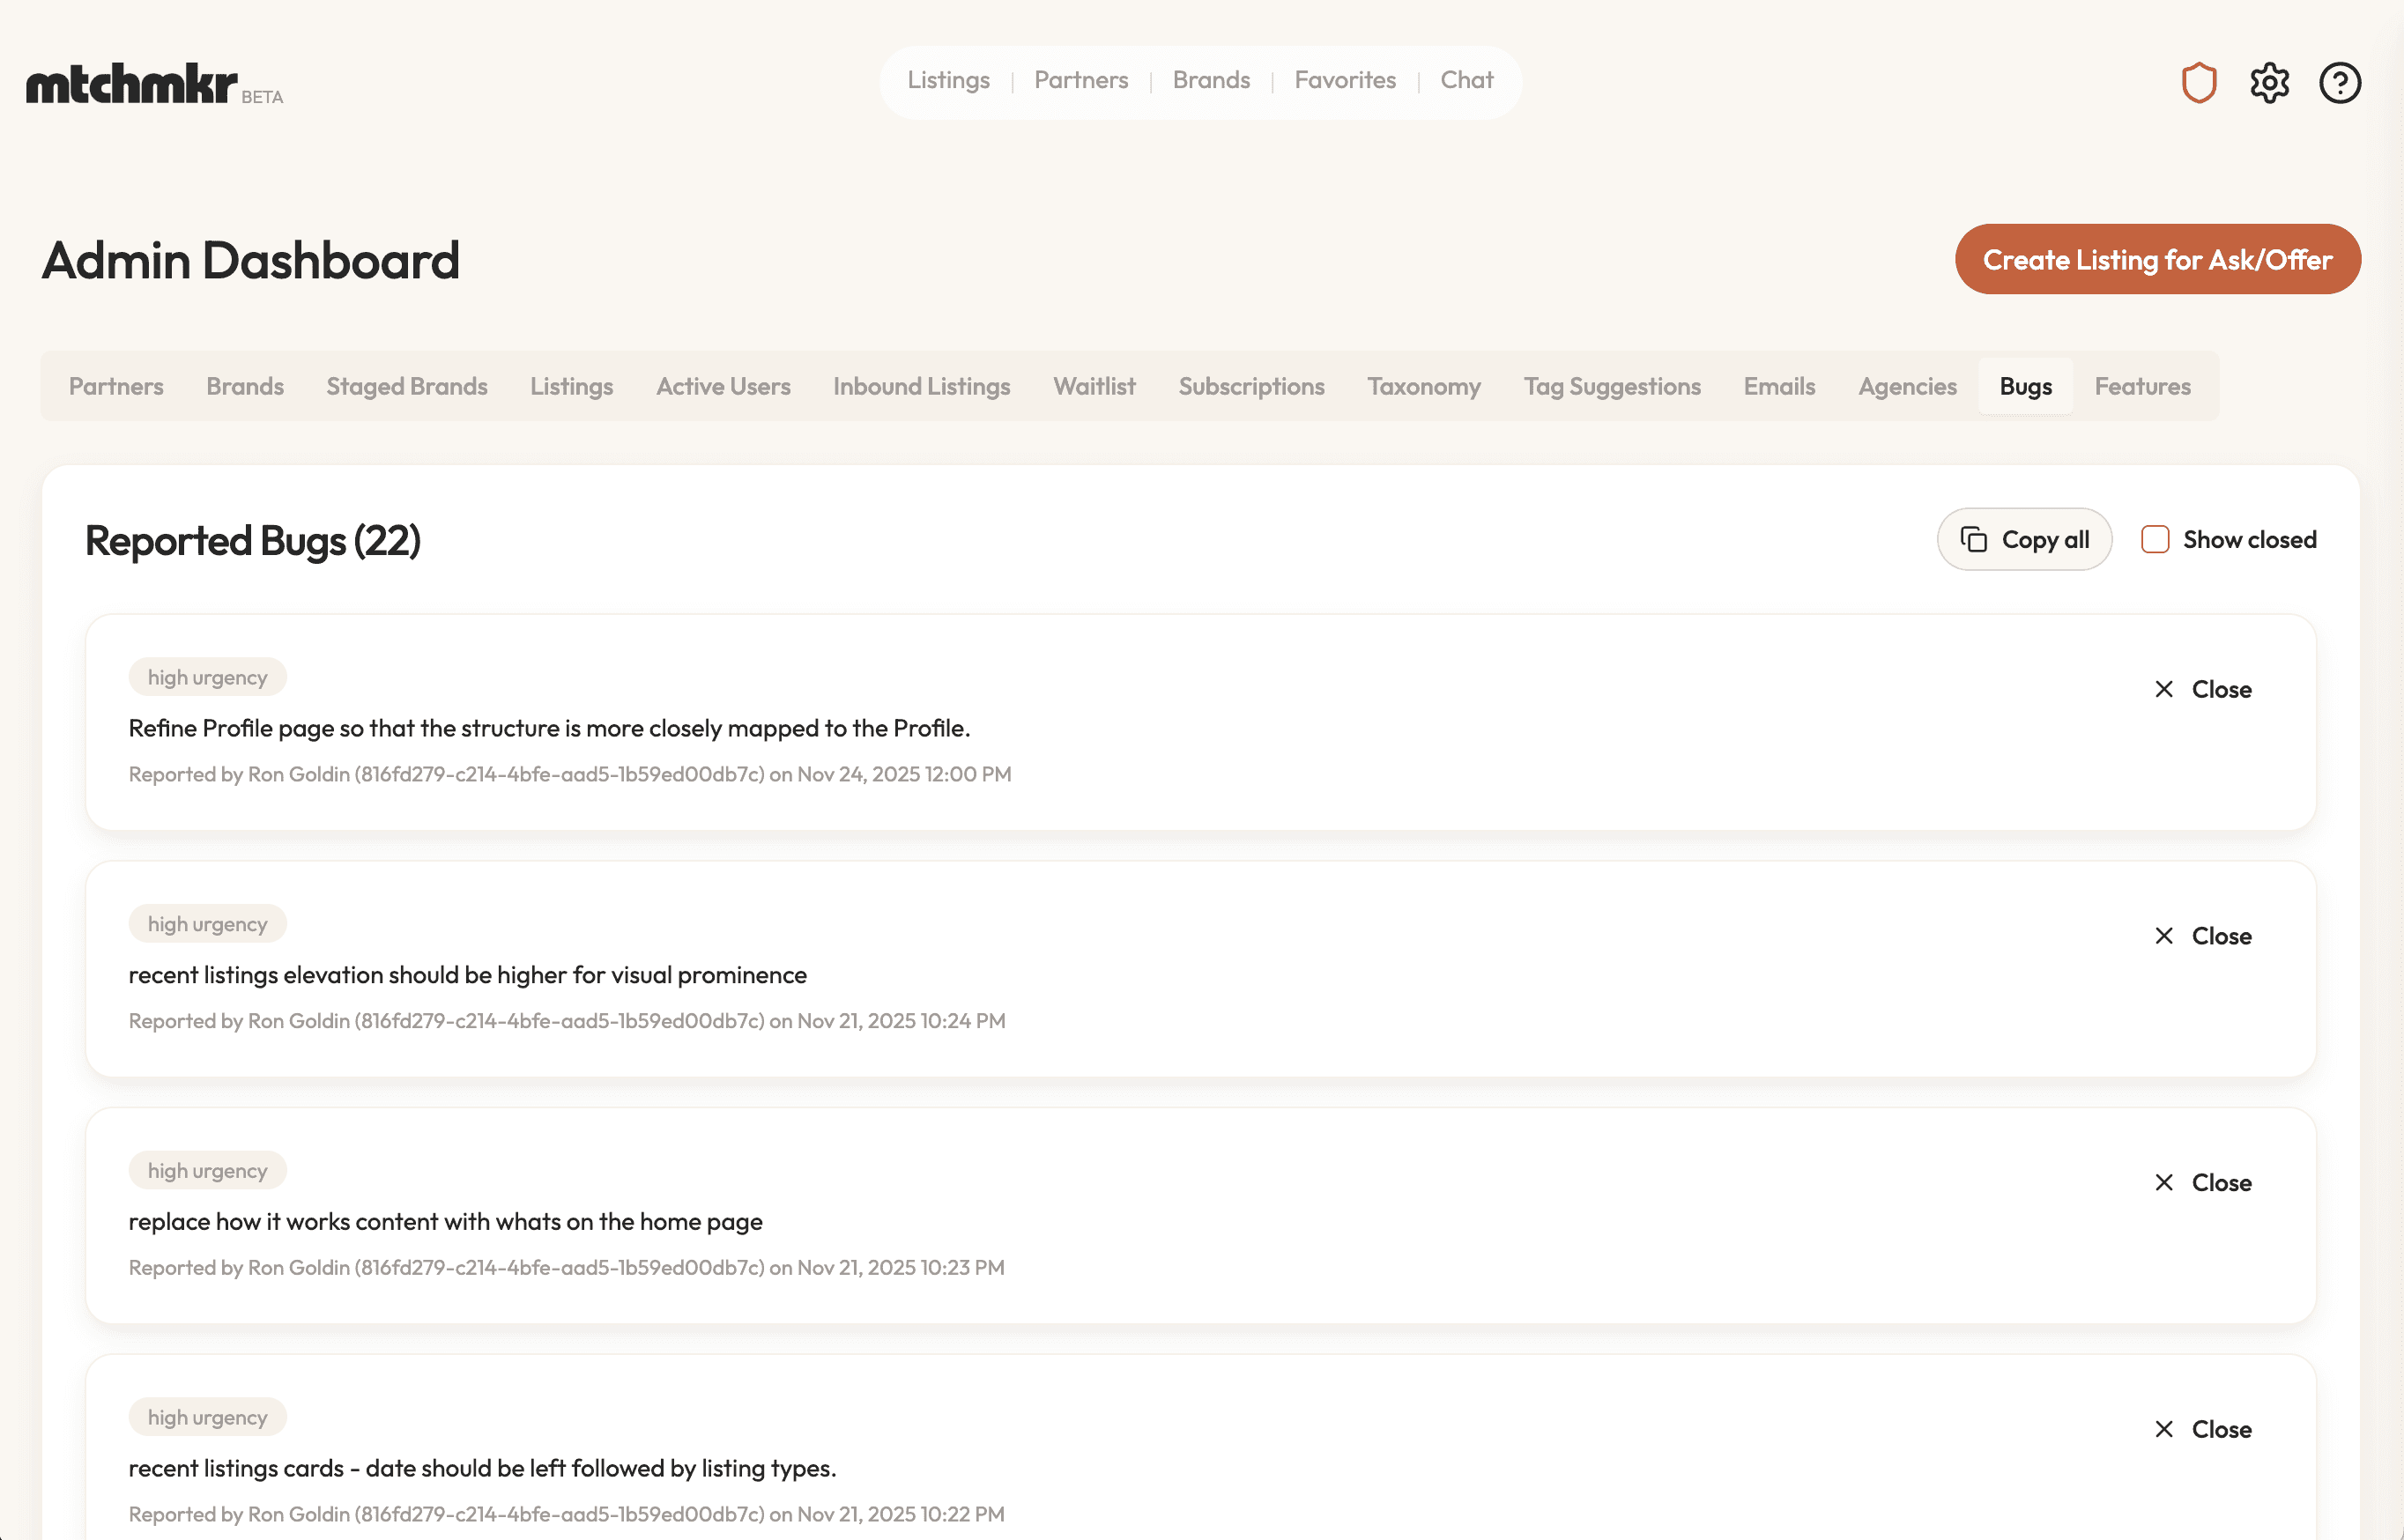
Task: Click X icon on Refine Profile bug
Action: (x=2163, y=689)
